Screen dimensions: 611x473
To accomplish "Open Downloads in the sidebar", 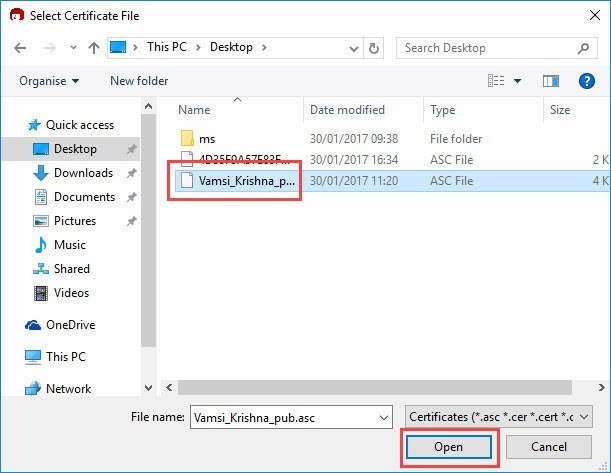I will pos(74,173).
